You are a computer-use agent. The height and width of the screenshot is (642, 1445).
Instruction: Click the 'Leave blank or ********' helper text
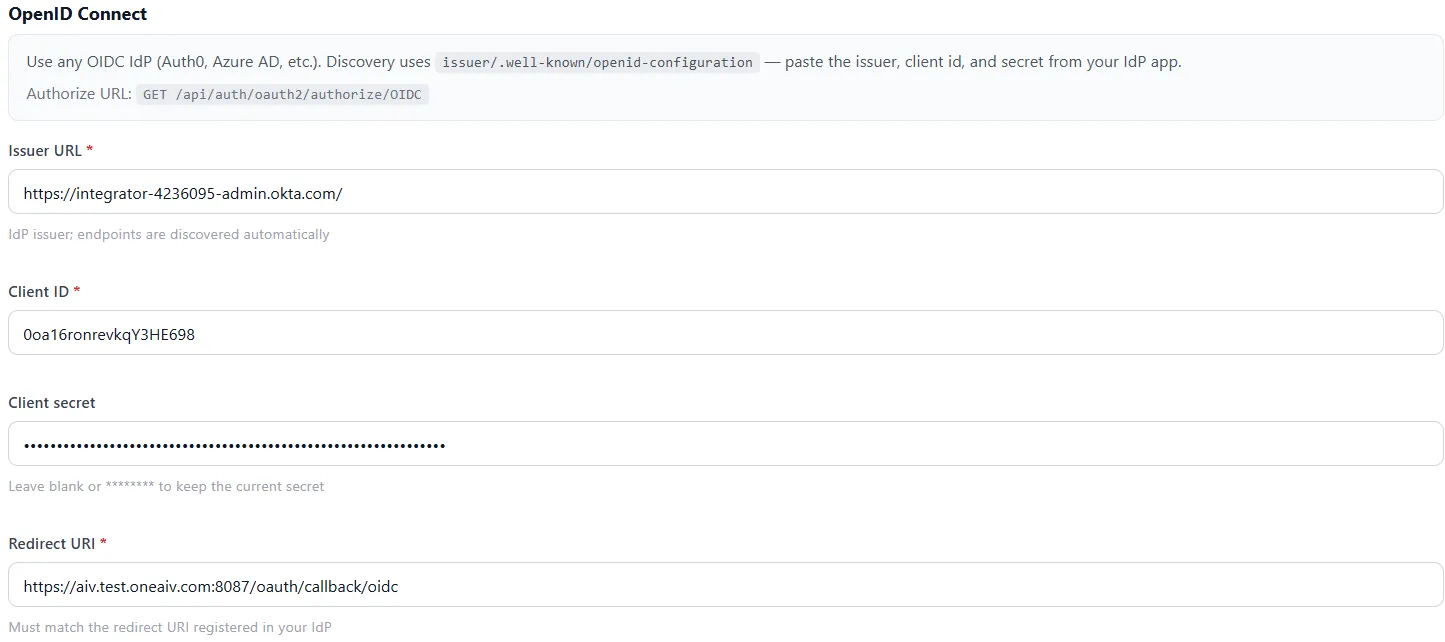click(166, 486)
